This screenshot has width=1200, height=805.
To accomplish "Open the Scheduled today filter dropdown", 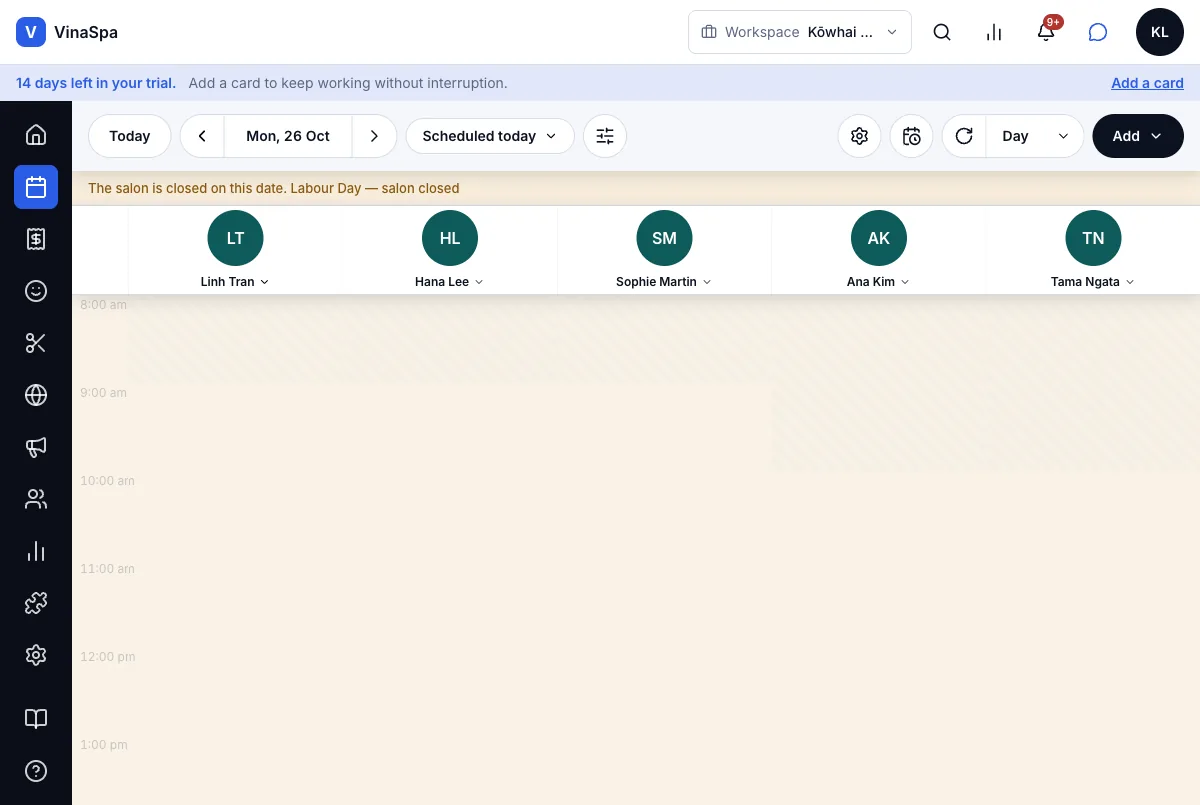I will click(490, 136).
